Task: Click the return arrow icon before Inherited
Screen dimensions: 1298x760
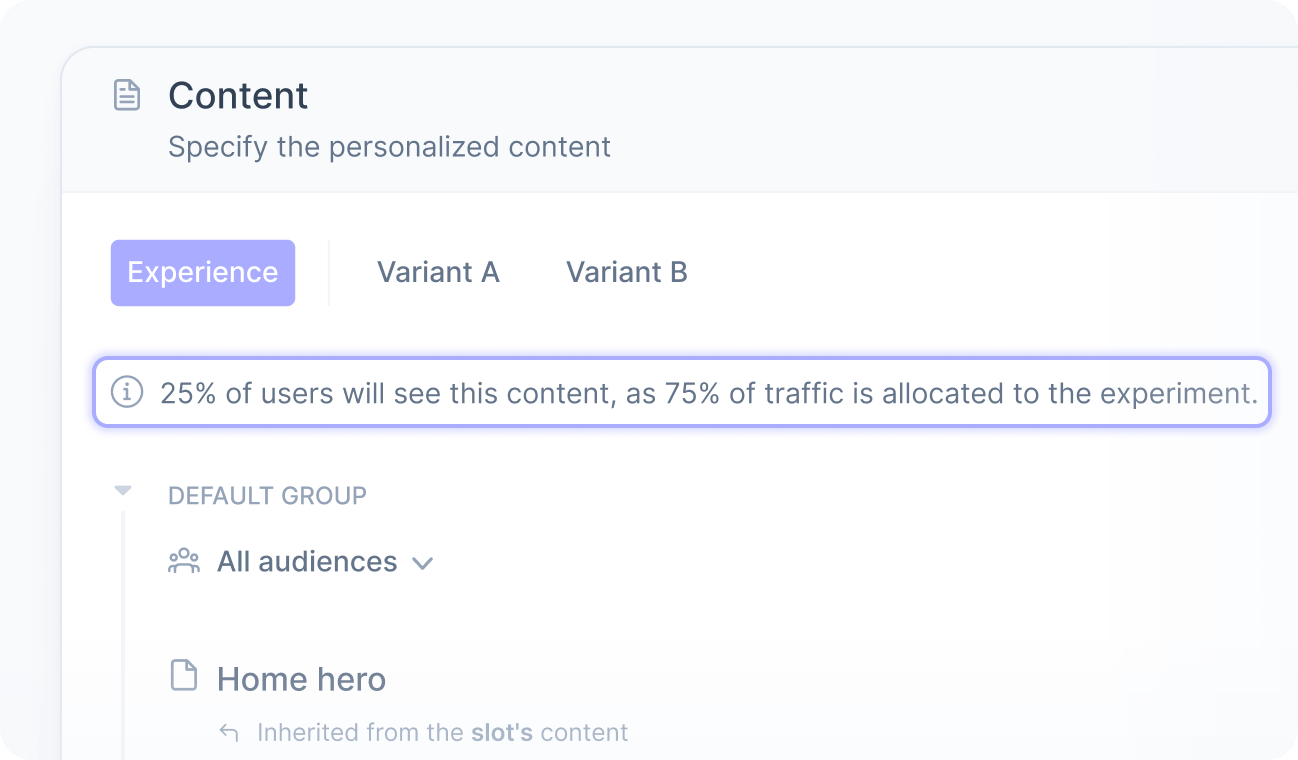Action: 229,733
